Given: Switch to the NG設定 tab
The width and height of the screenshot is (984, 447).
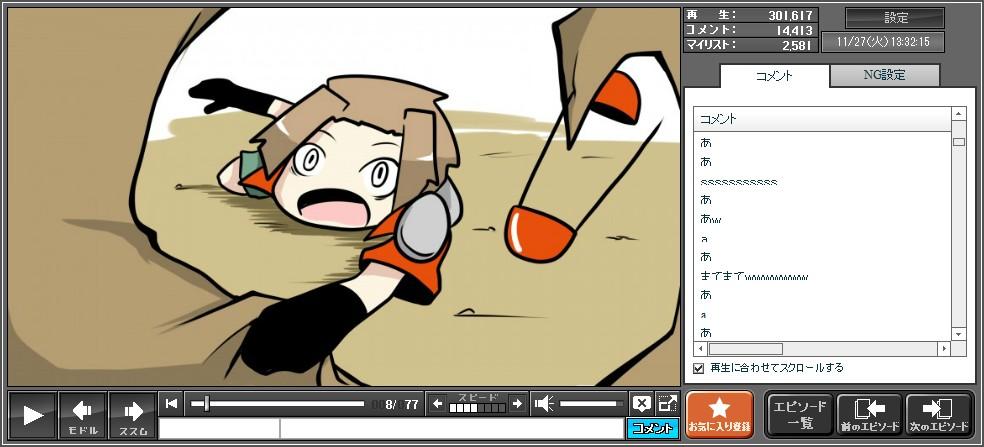Looking at the screenshot, I should [x=885, y=75].
